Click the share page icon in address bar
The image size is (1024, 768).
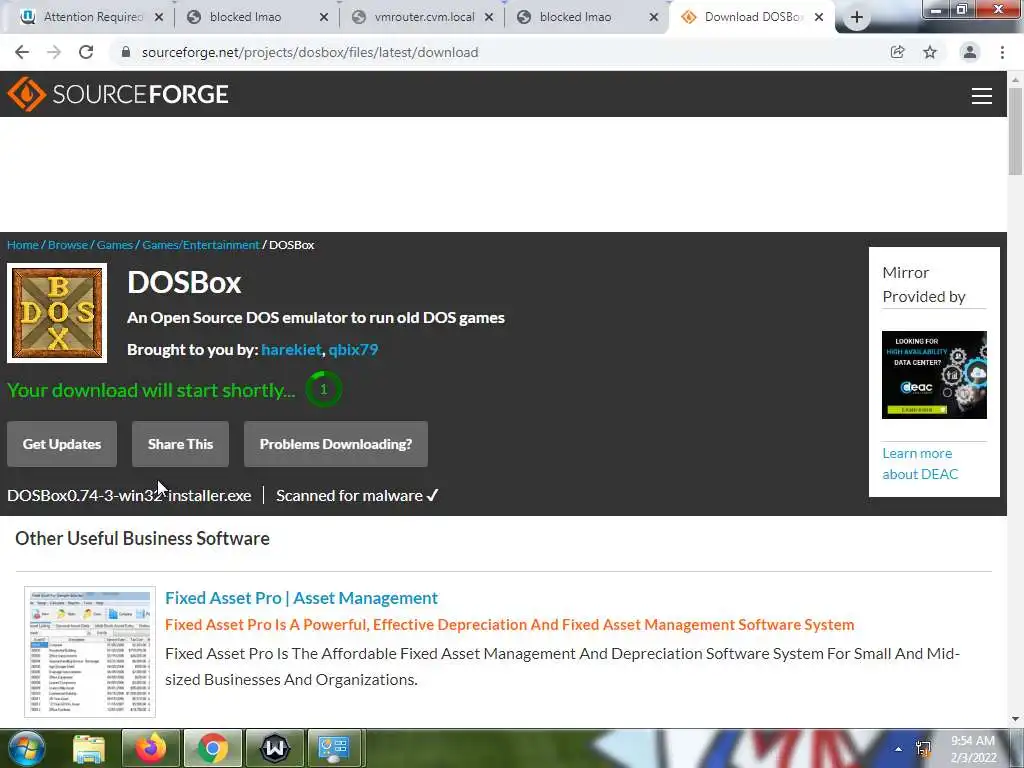(x=897, y=52)
